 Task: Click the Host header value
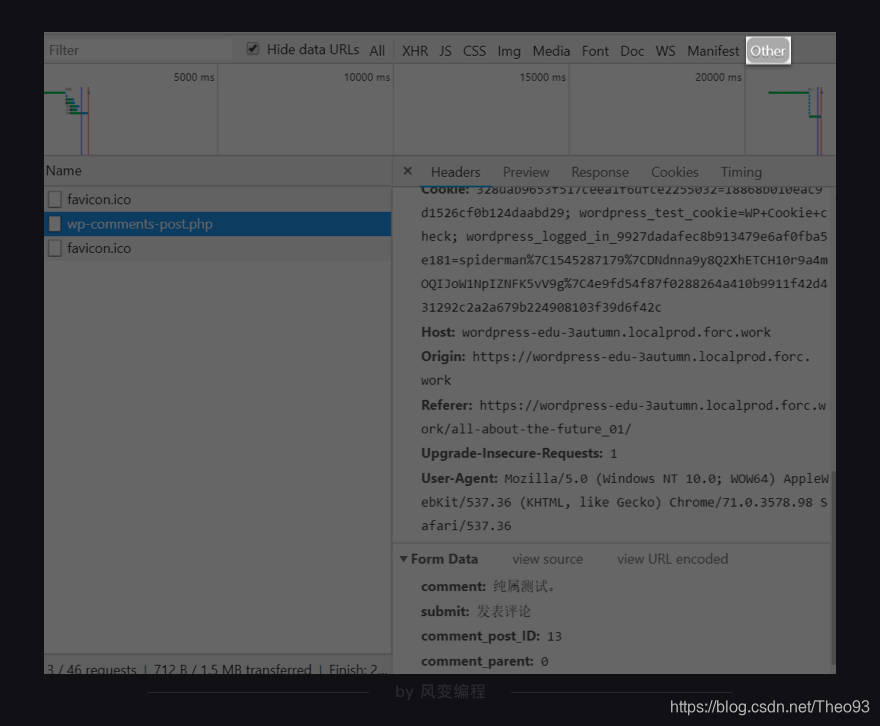(616, 332)
